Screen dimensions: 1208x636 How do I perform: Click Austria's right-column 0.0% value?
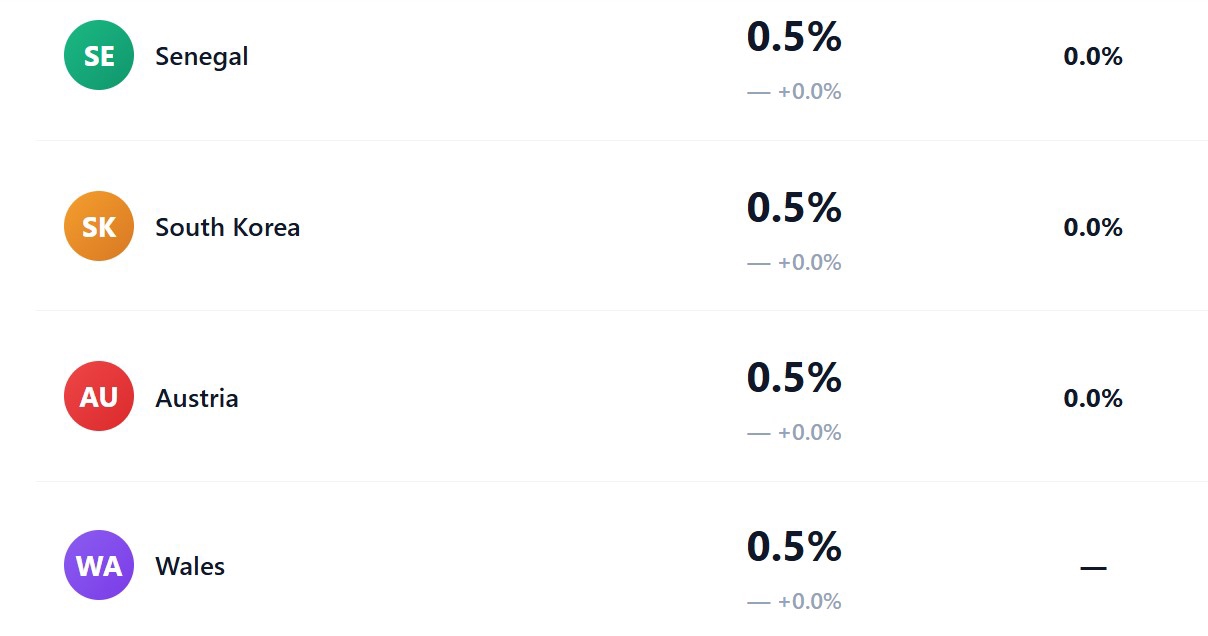(1093, 399)
